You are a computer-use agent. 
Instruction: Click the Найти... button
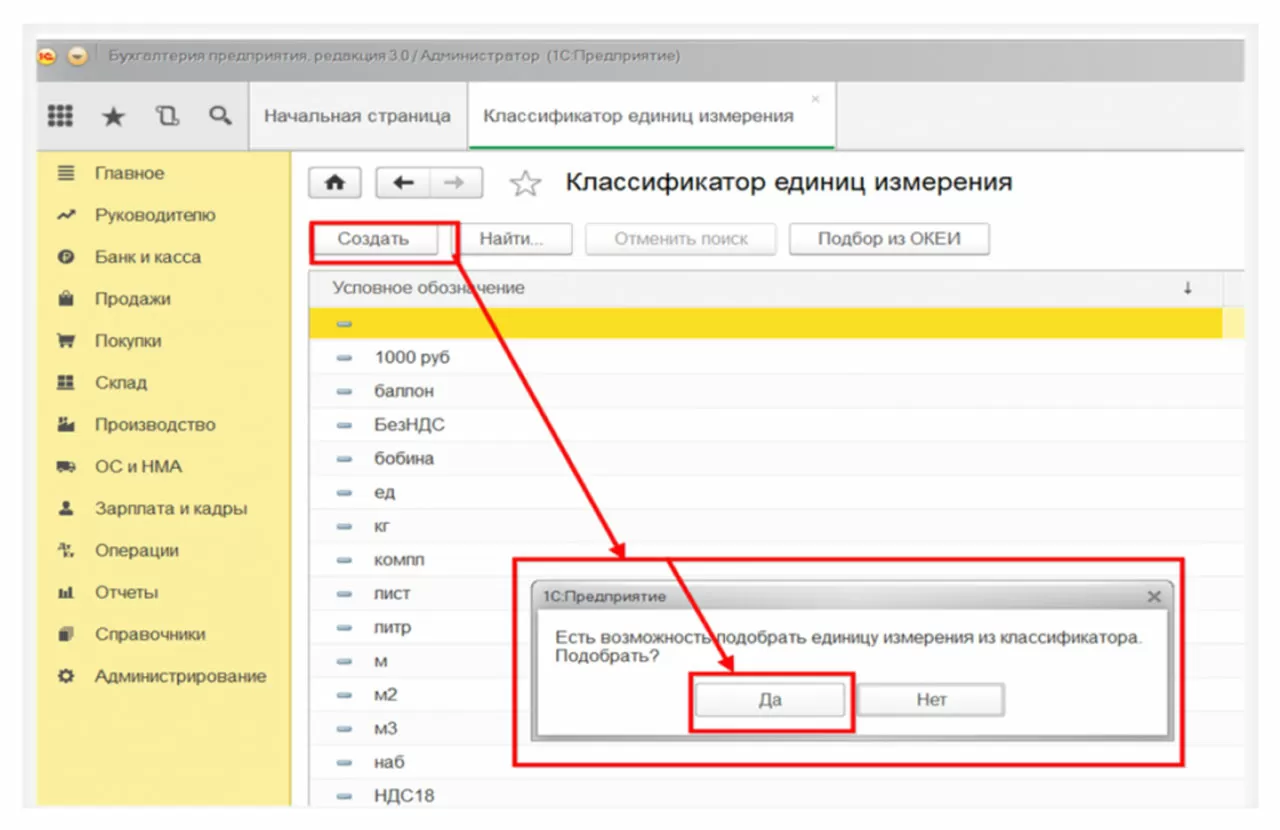pyautogui.click(x=511, y=239)
